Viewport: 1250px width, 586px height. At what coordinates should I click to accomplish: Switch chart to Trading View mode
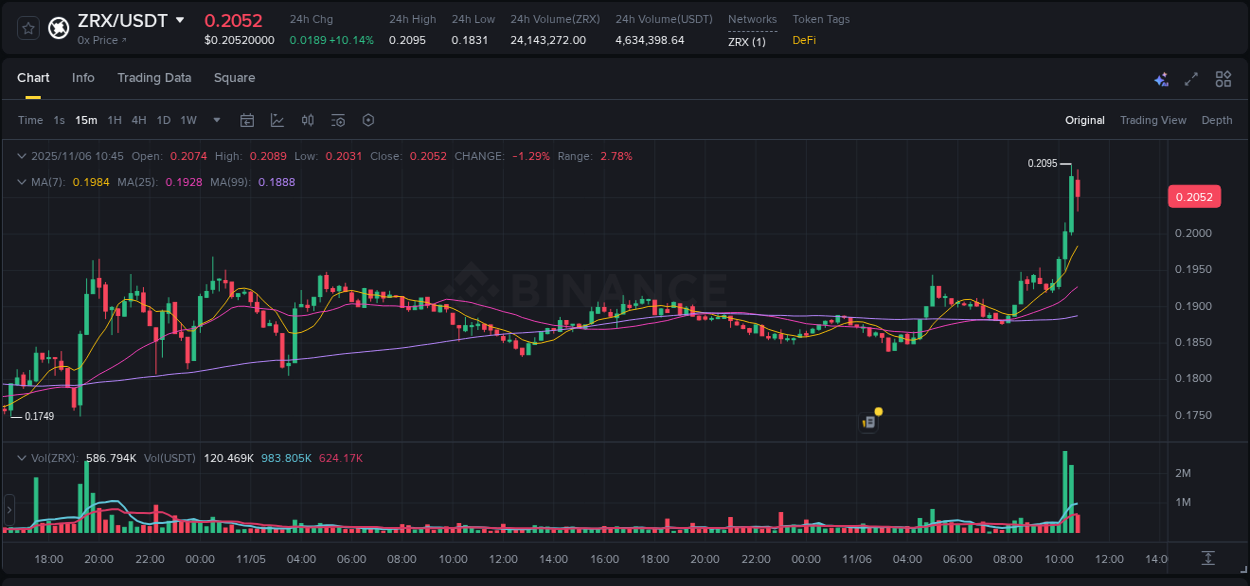pyautogui.click(x=1153, y=120)
